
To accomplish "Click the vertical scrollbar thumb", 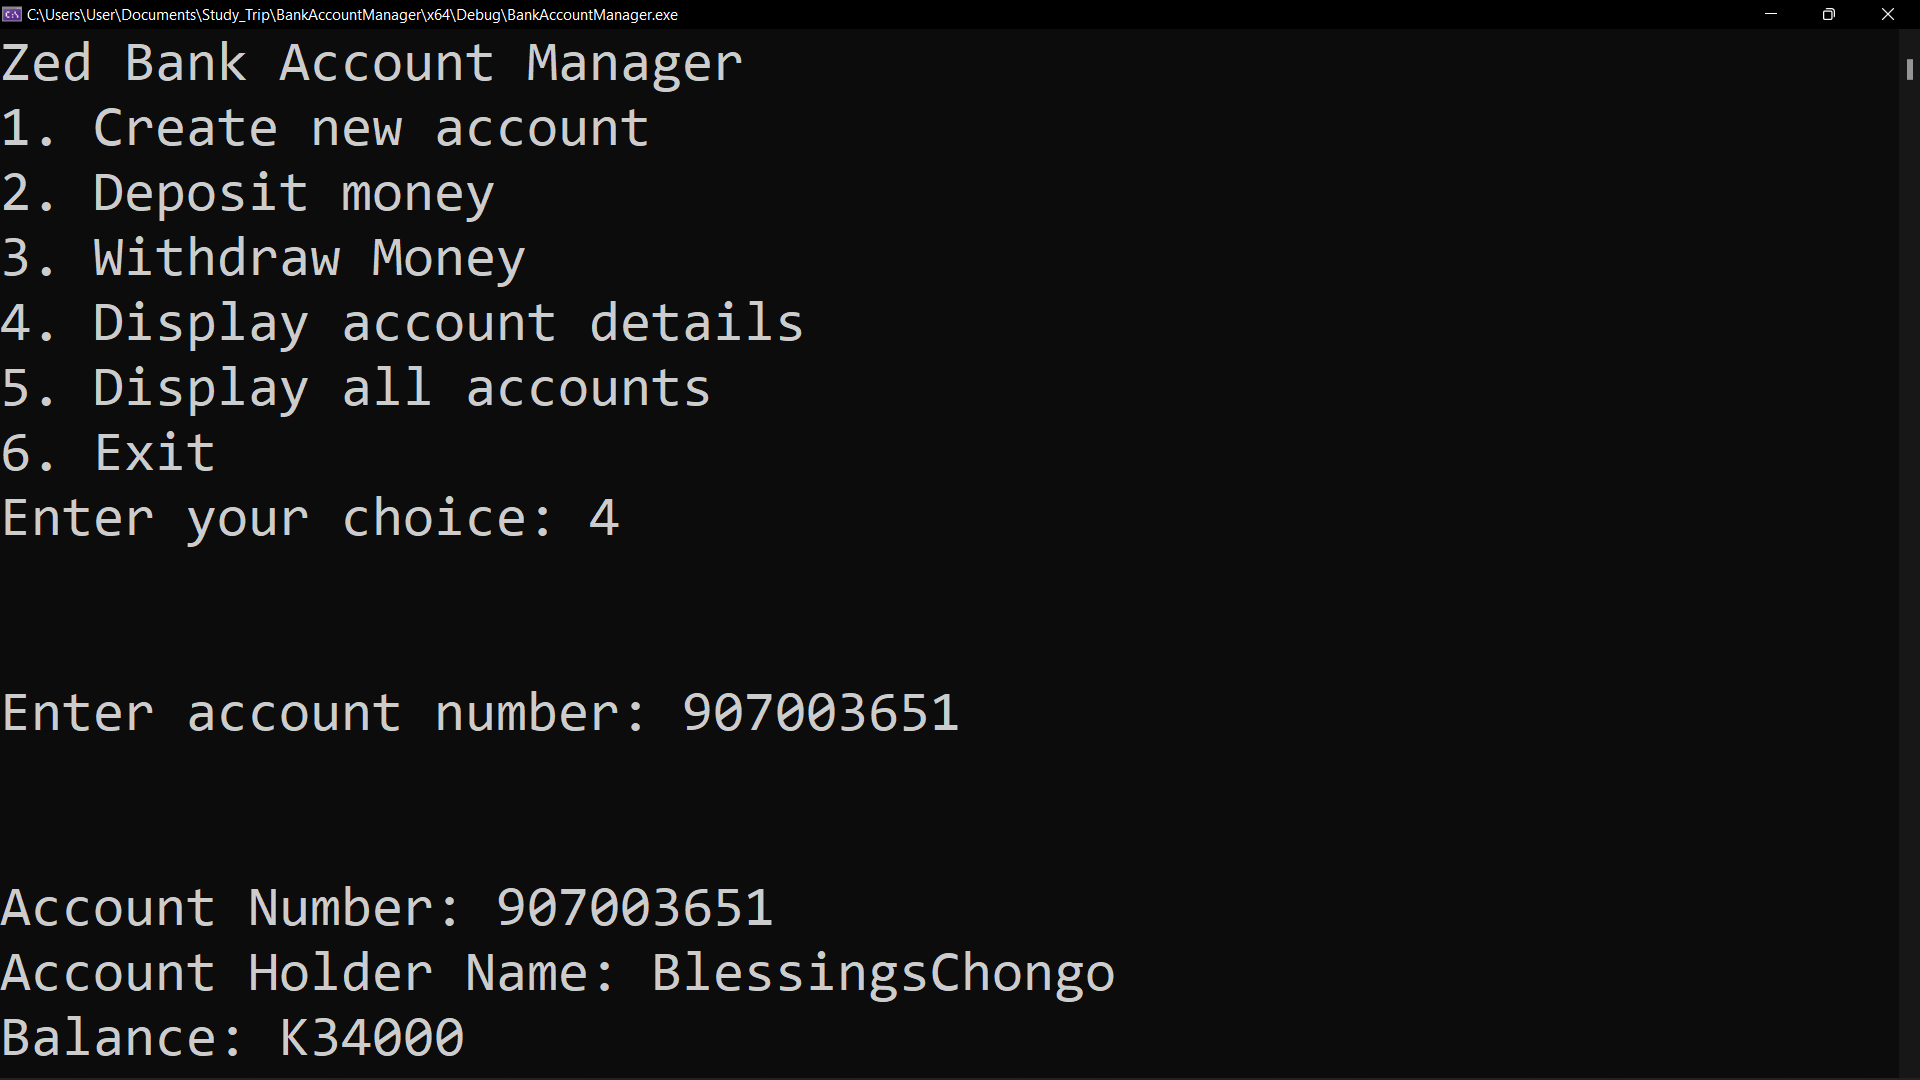I will pos(1909,70).
